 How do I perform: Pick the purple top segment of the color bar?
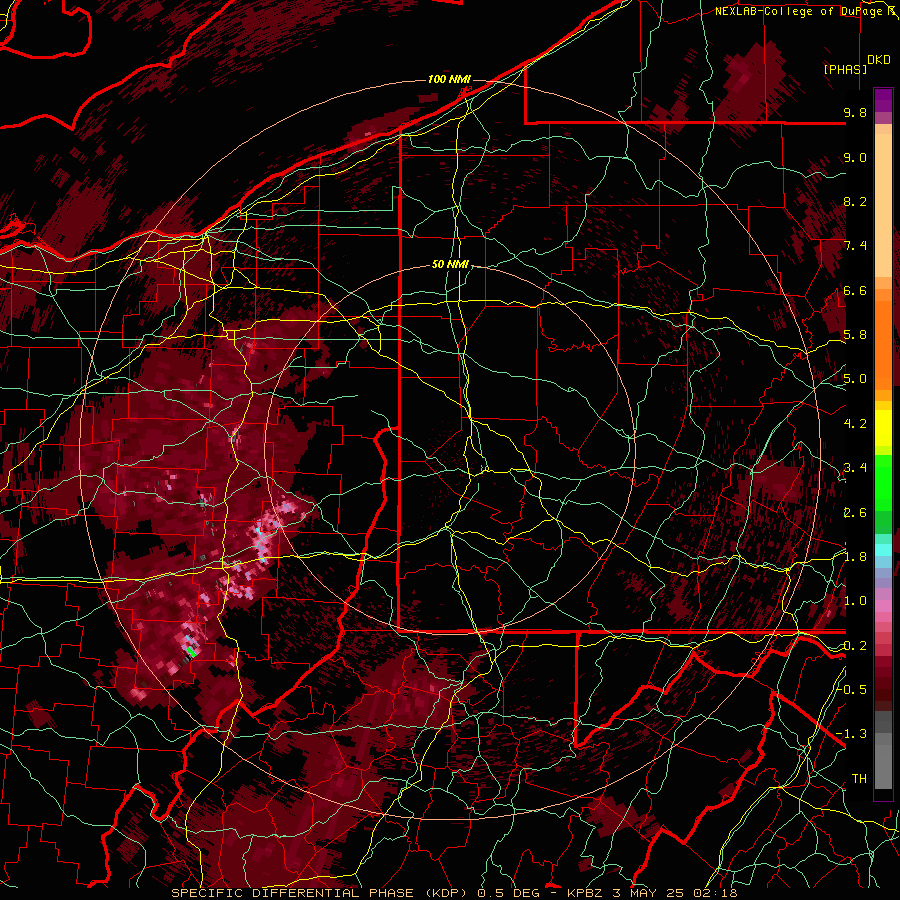coord(883,100)
